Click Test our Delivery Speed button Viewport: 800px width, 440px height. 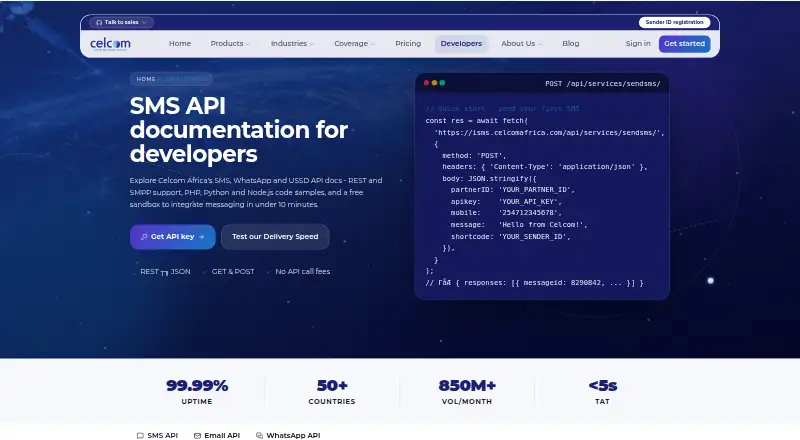pos(275,237)
